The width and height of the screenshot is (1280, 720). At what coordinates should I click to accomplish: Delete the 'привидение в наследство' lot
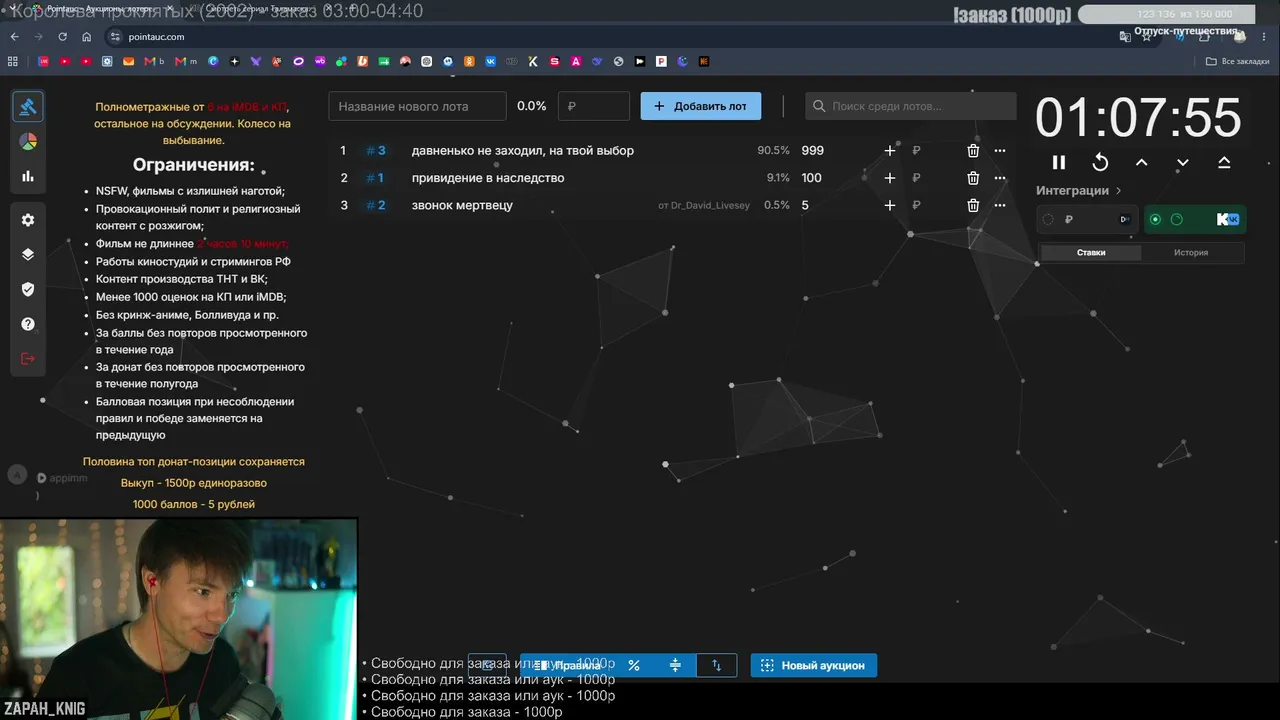tap(973, 178)
